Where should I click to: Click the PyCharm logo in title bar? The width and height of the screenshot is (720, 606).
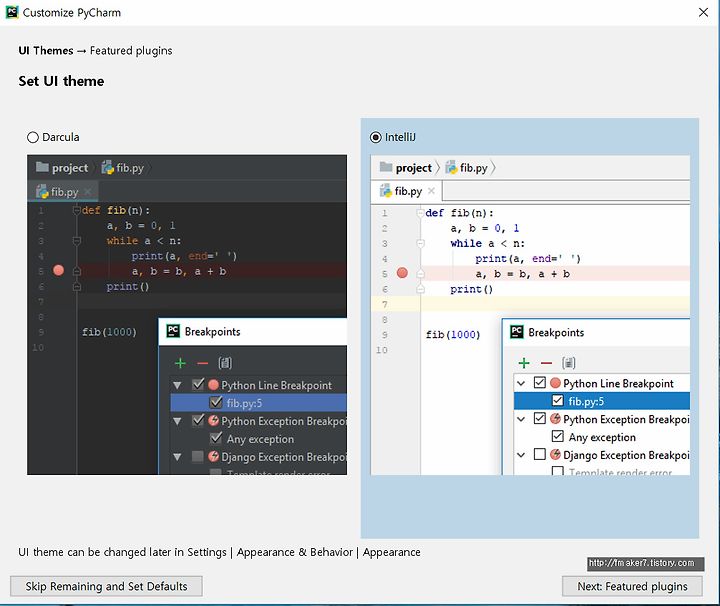coord(12,12)
